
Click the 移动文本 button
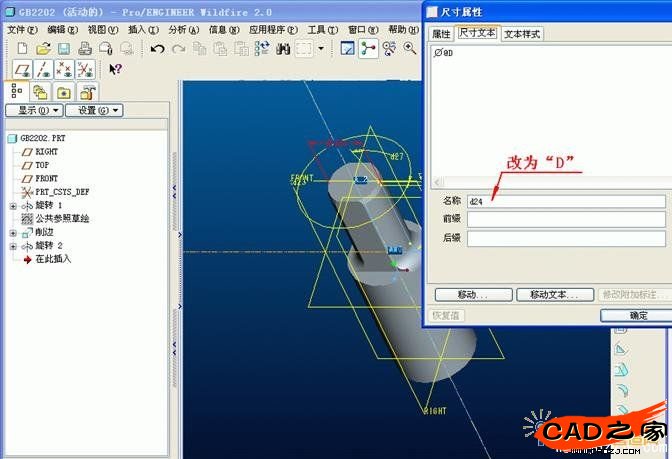tap(555, 295)
